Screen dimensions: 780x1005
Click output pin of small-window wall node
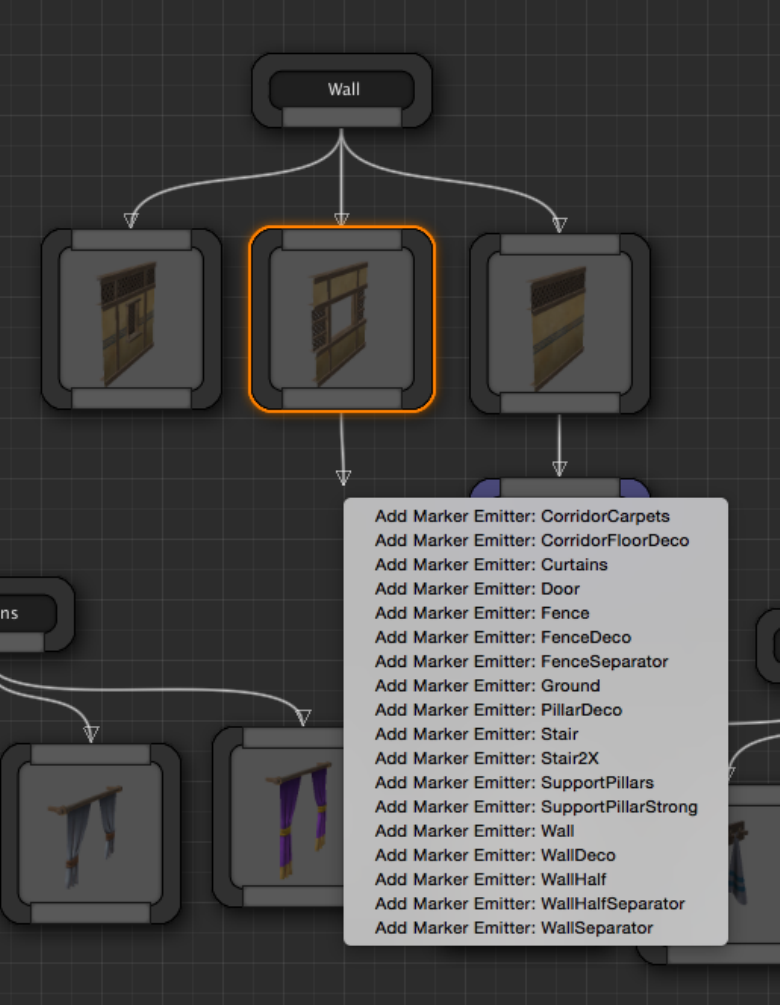pos(131,398)
